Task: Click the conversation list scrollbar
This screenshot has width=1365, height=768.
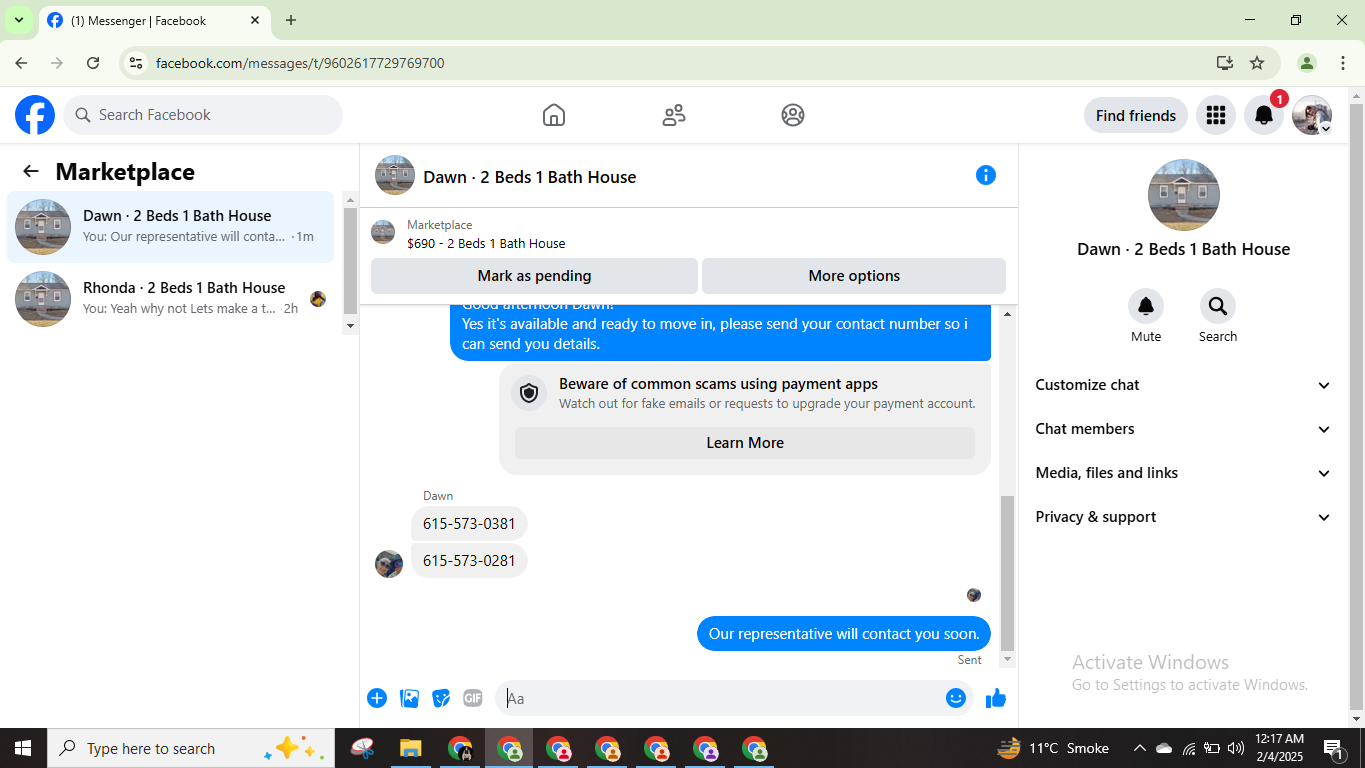Action: (350, 262)
